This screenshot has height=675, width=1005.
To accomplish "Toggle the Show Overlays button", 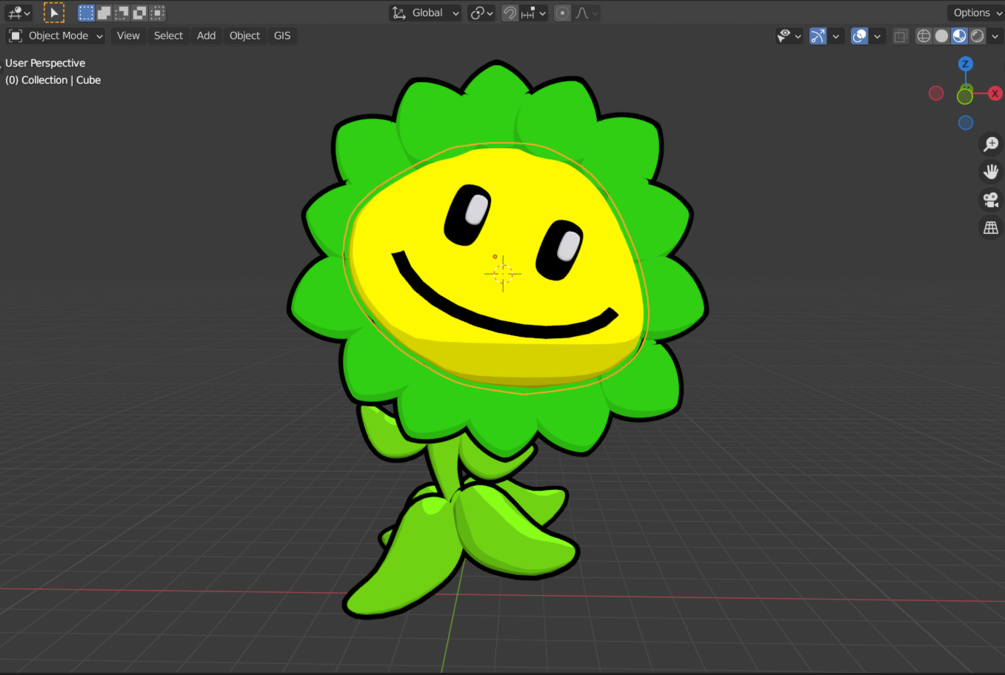I will (x=860, y=36).
